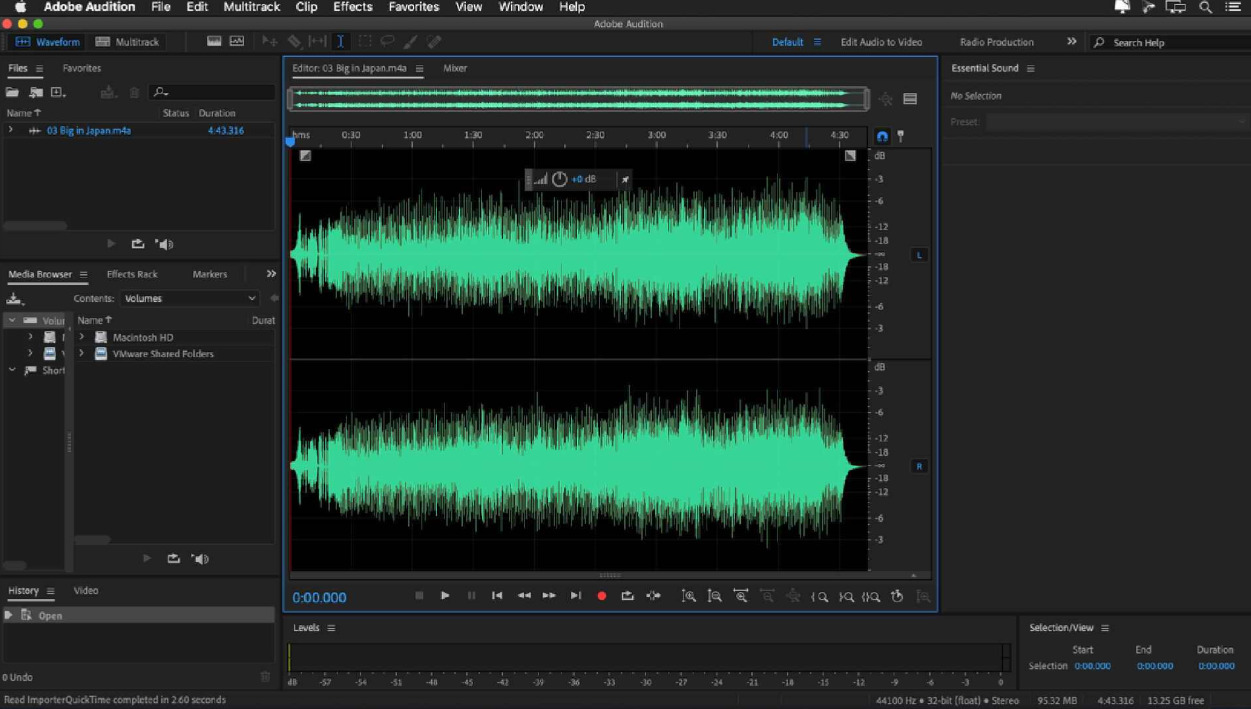Open the Video tab beside History
This screenshot has width=1251, height=709.
86,591
